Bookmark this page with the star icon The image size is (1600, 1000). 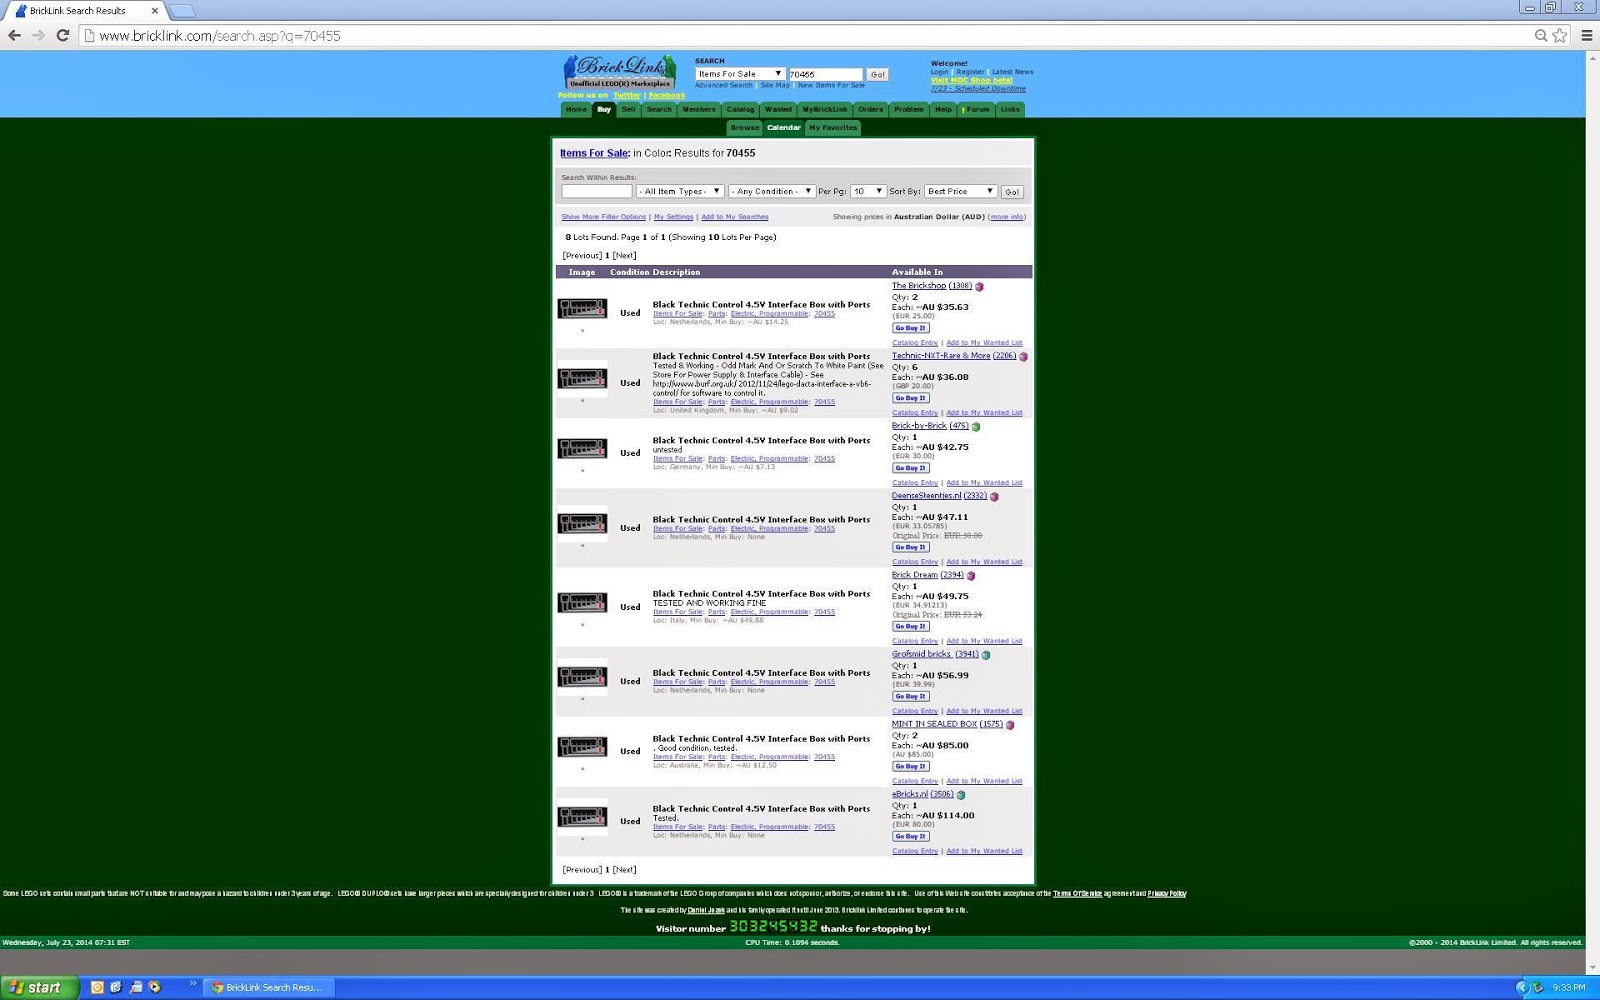coord(1560,35)
